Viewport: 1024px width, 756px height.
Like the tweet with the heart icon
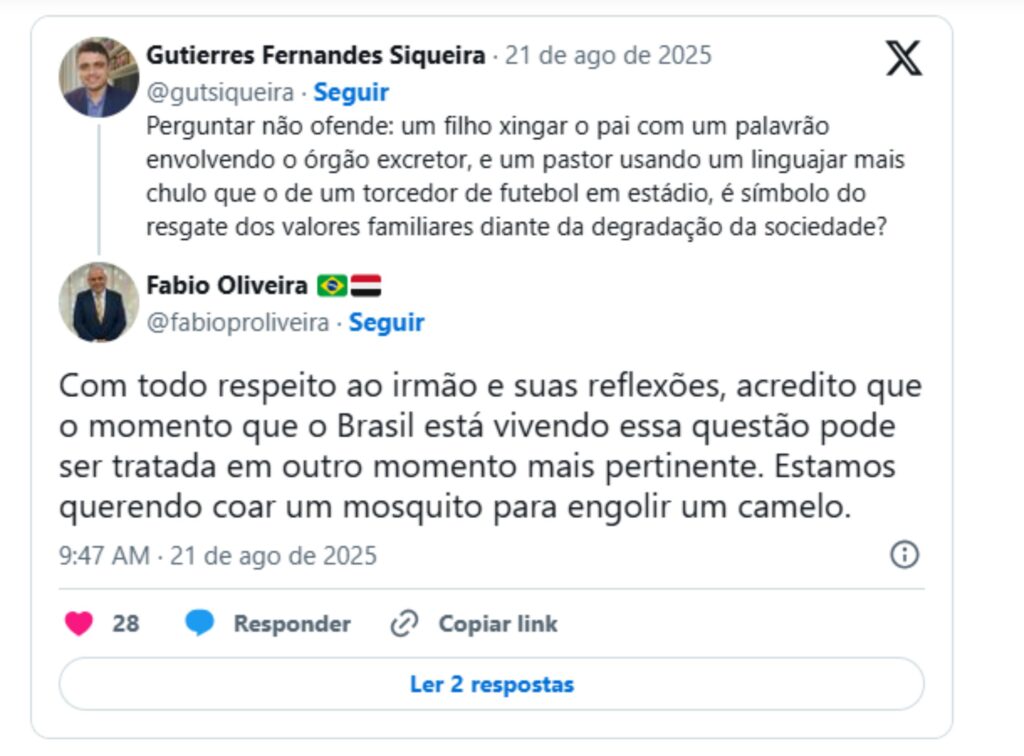[79, 624]
